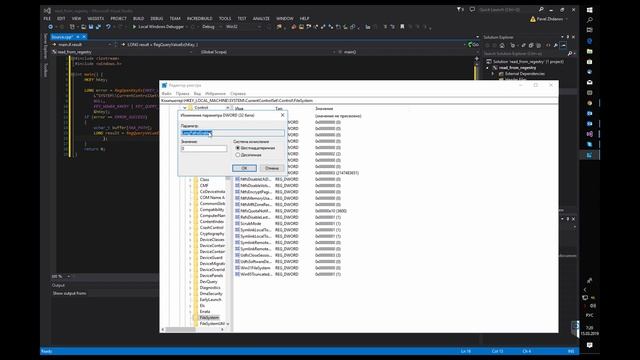This screenshot has height=360, width=640.
Task: Collapse the Control key in registry tree
Action: coord(184,108)
